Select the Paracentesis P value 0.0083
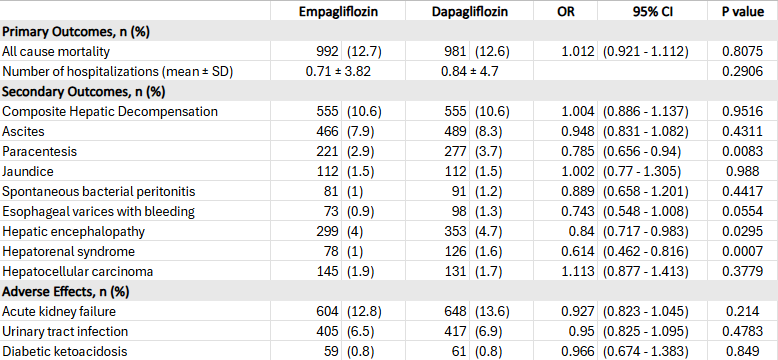 [x=743, y=151]
